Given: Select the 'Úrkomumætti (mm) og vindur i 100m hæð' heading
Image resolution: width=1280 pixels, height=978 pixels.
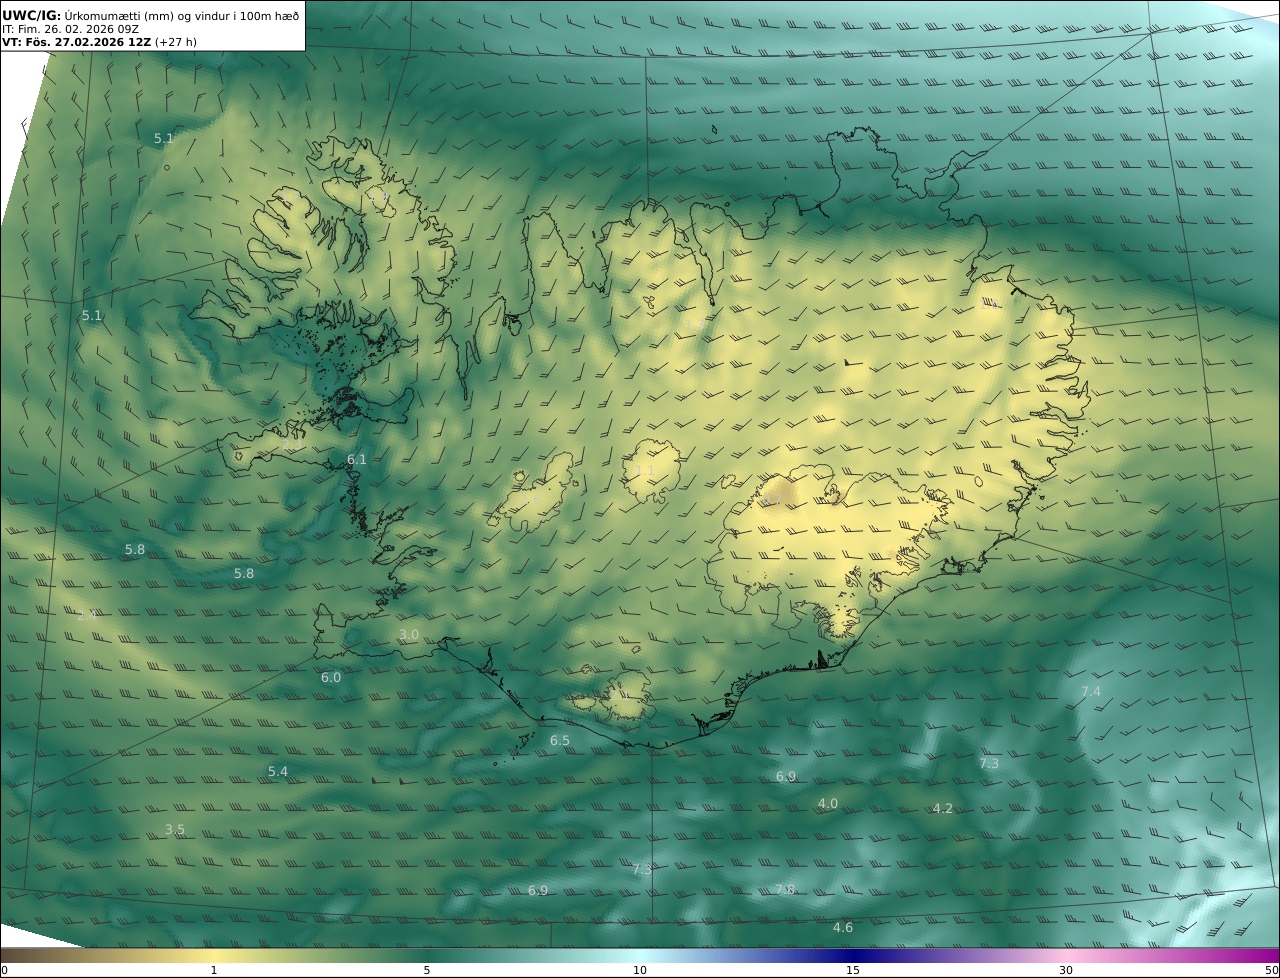Looking at the screenshot, I should (x=182, y=15).
